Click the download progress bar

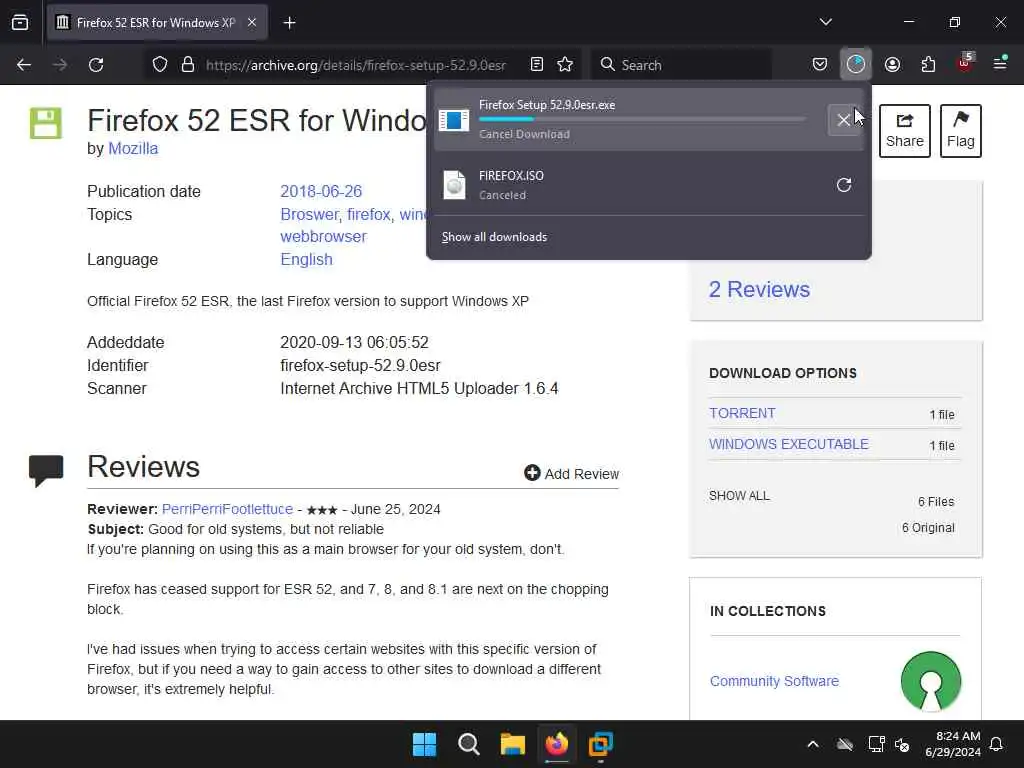coord(641,120)
